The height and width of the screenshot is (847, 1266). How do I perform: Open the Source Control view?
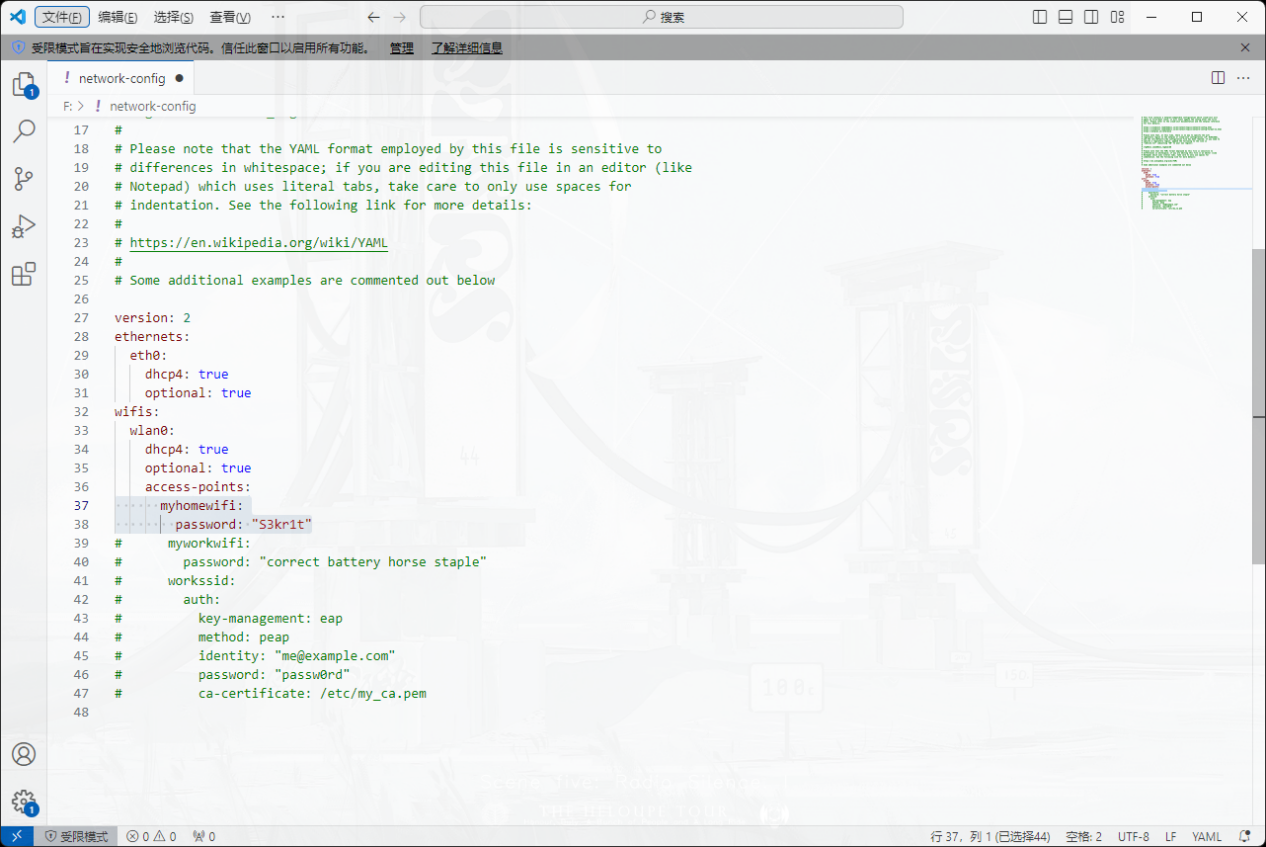point(23,179)
